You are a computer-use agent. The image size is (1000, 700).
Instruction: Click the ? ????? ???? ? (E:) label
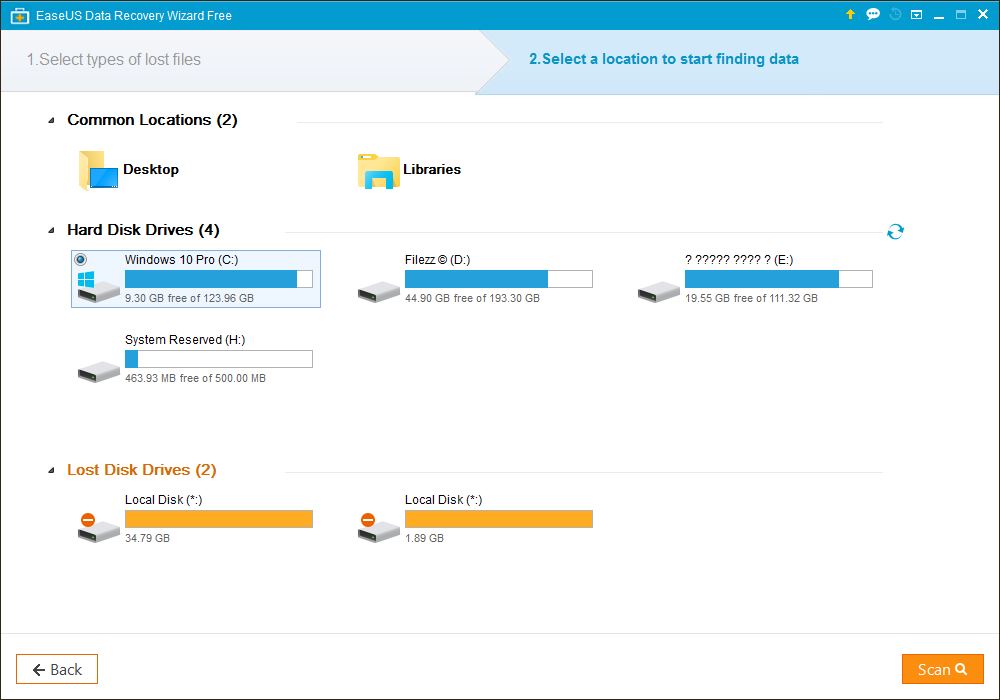point(739,259)
